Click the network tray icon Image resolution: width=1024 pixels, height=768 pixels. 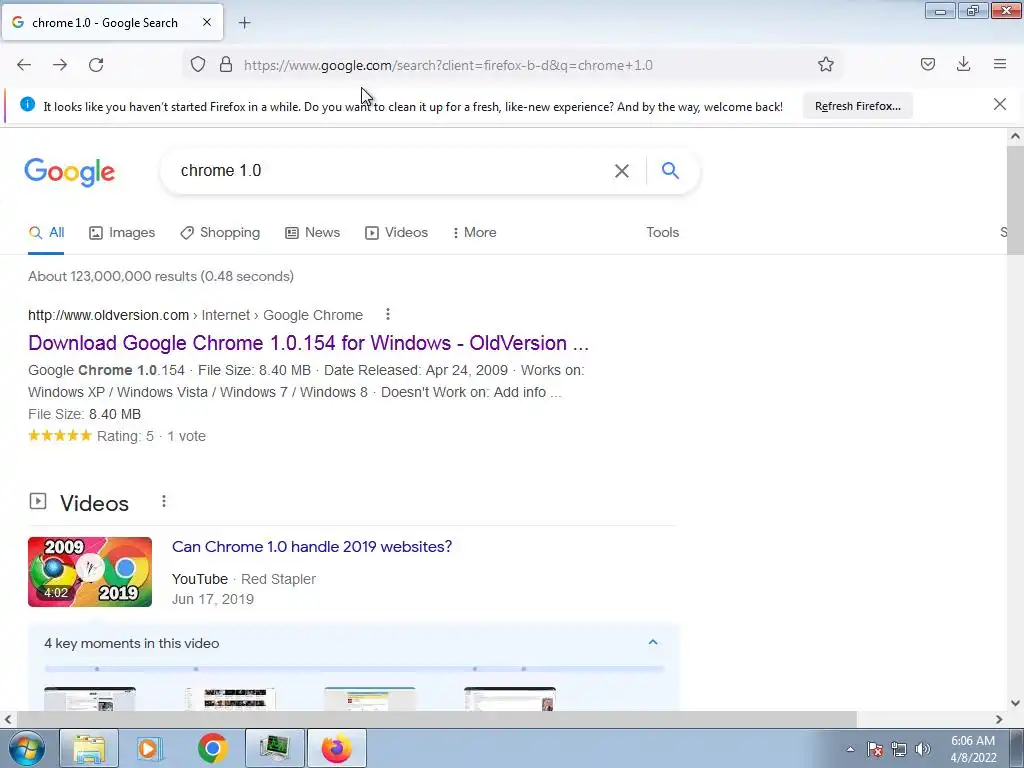(899, 749)
